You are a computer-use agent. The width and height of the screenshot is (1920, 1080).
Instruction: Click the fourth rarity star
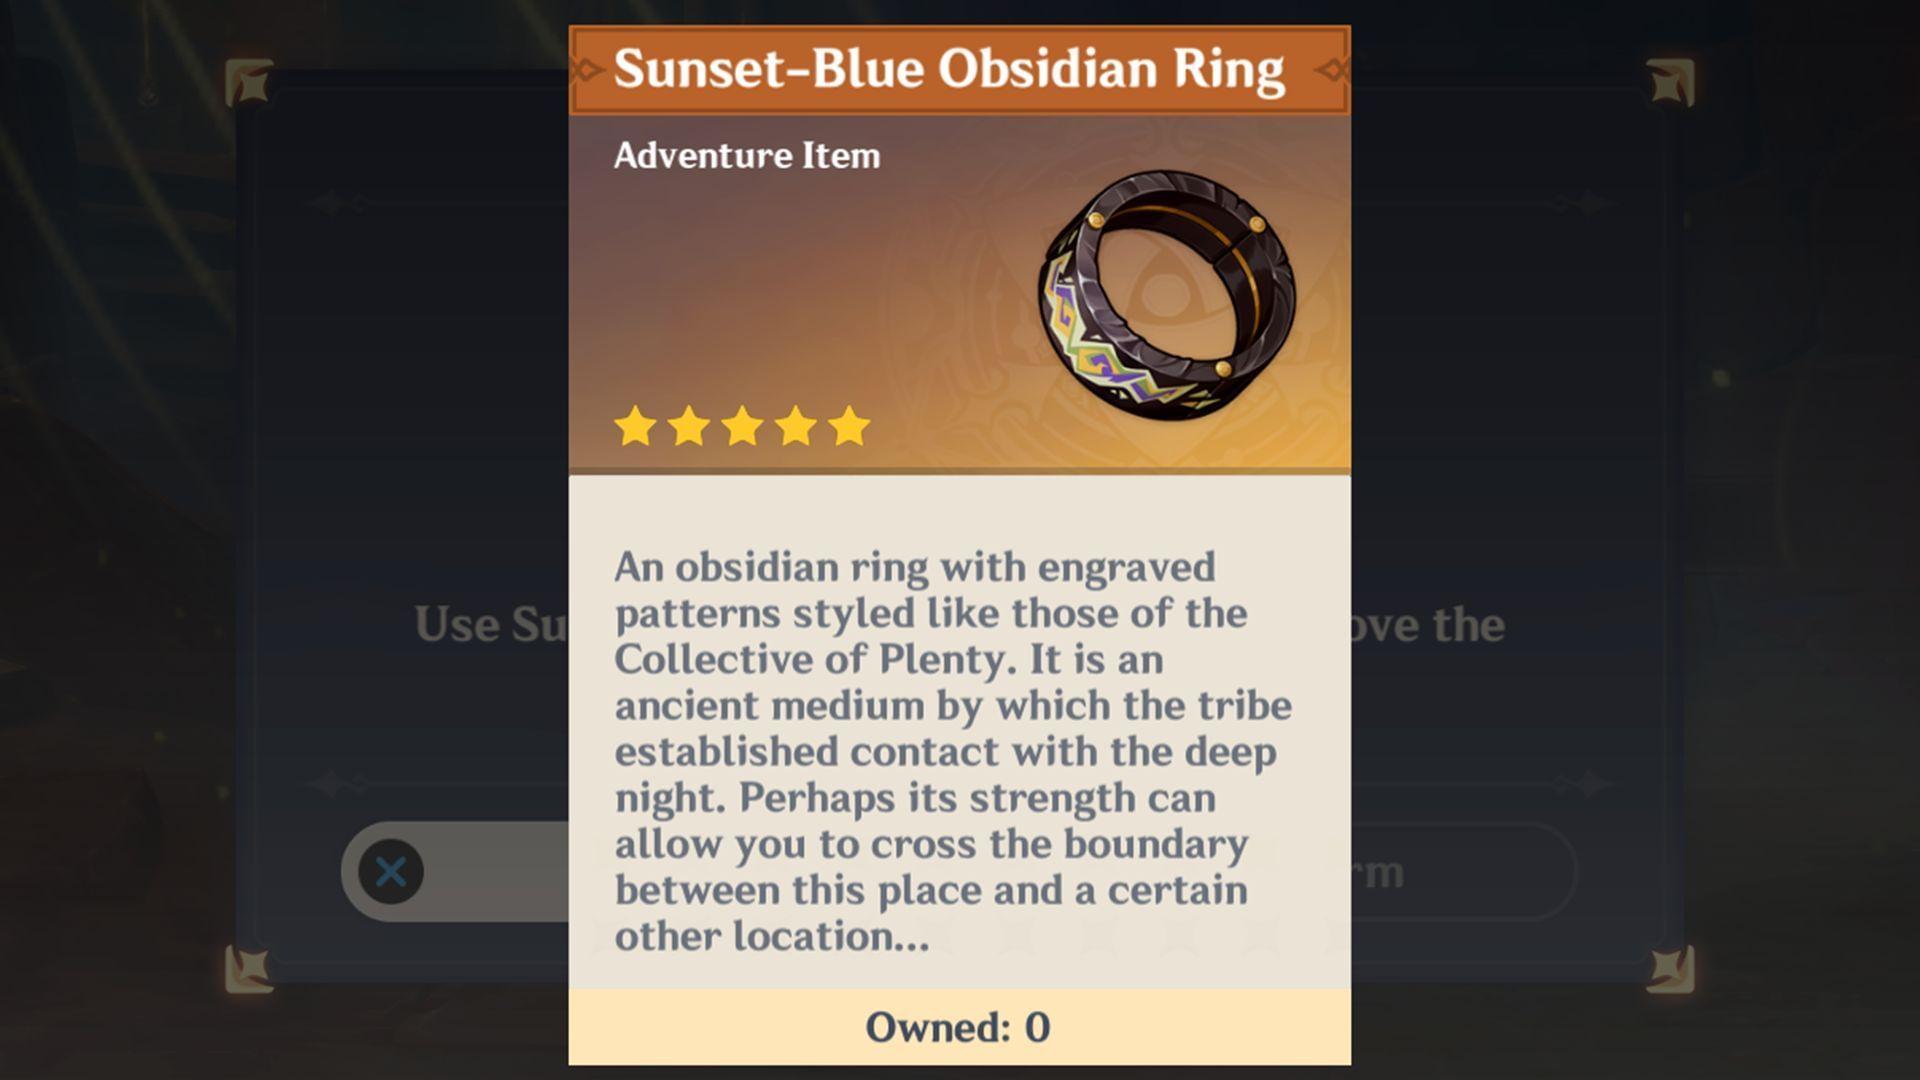click(796, 427)
